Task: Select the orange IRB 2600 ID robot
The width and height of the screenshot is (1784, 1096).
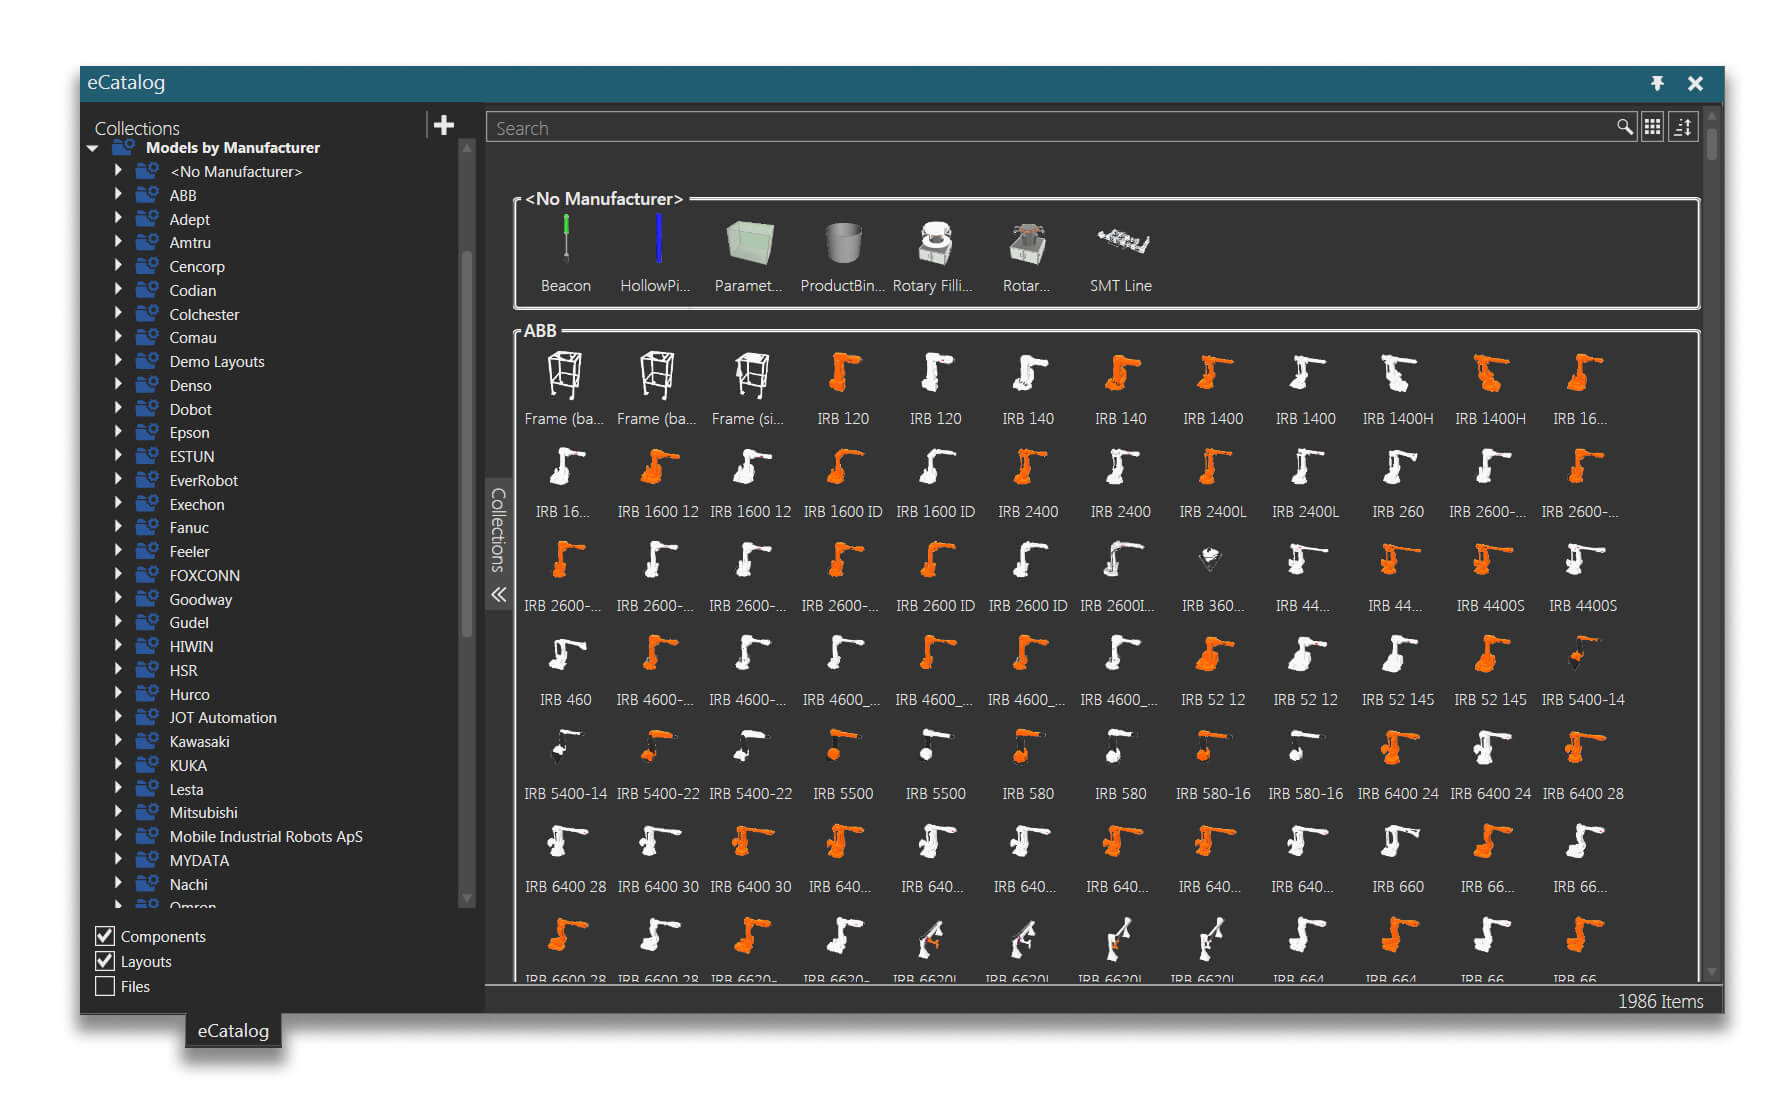Action: [936, 577]
